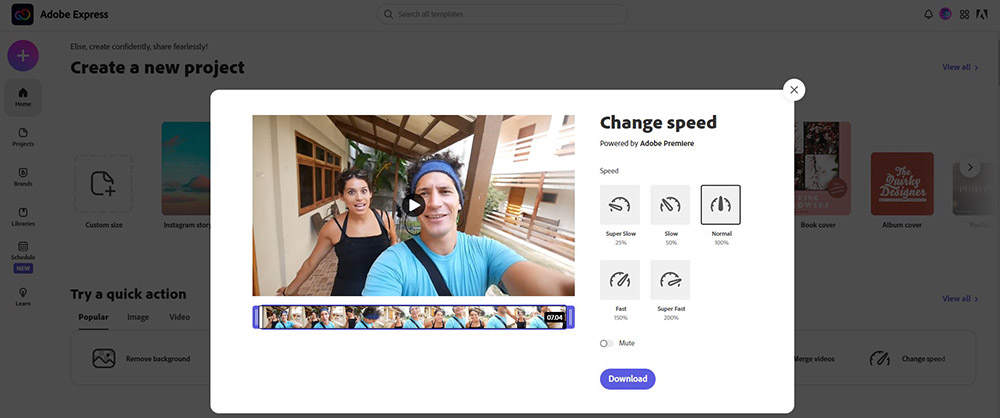Open the notifications bell icon
1000x418 pixels.
pos(928,14)
